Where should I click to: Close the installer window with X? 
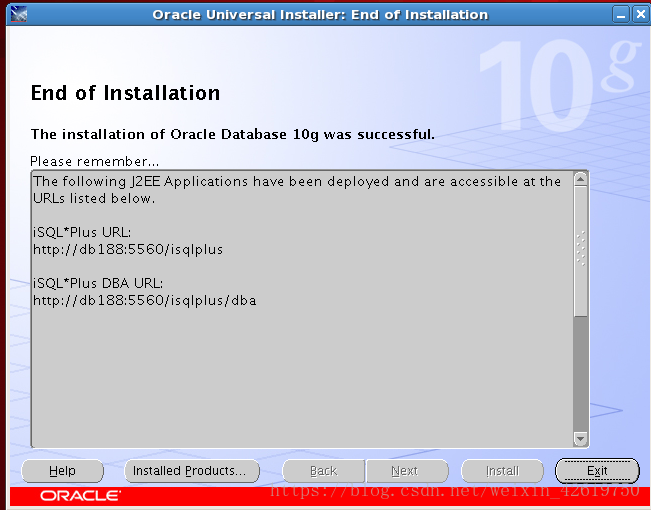pyautogui.click(x=640, y=15)
